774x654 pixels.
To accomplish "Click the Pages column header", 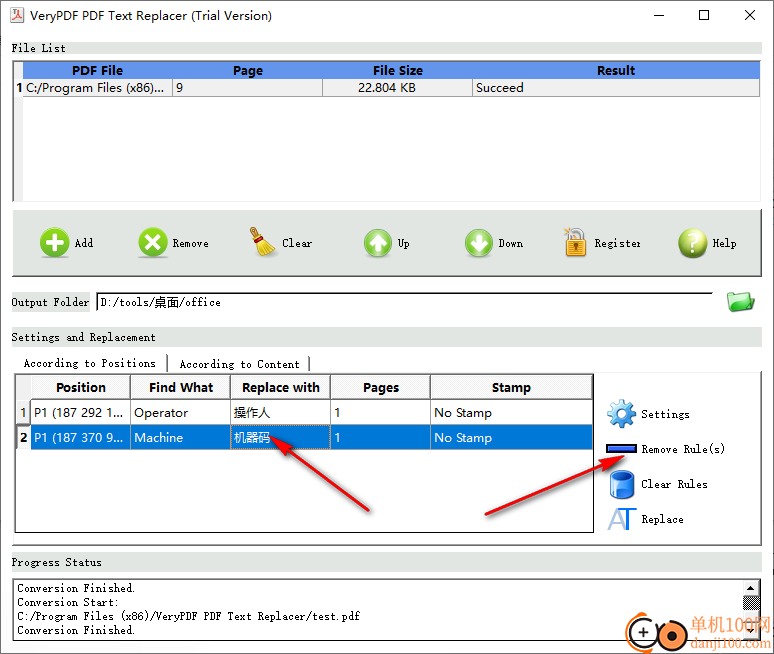I will click(381, 387).
